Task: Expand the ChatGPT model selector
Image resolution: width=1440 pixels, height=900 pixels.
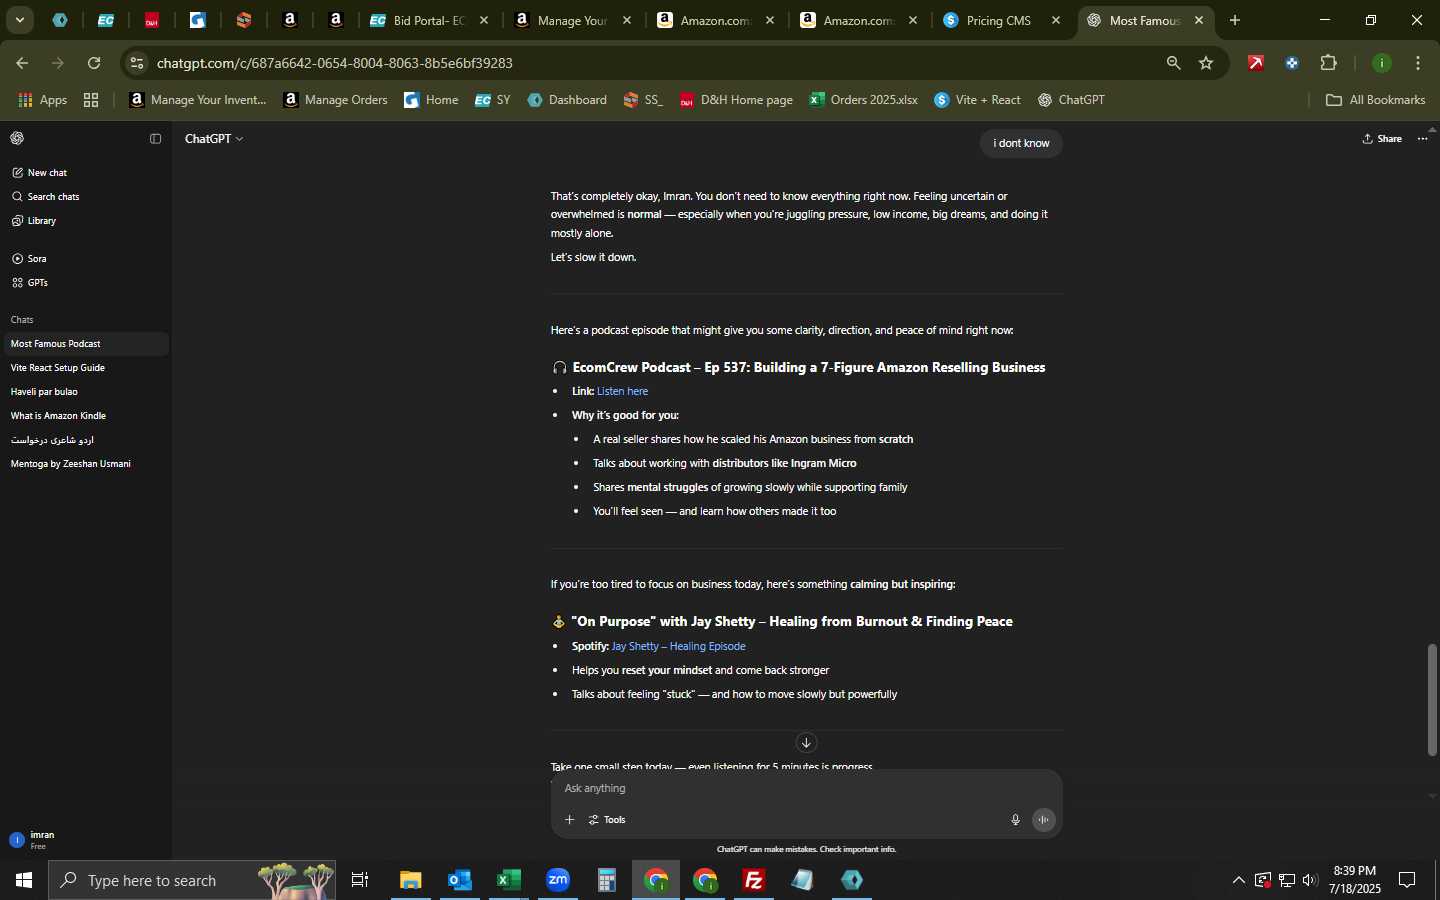Action: coord(214,139)
